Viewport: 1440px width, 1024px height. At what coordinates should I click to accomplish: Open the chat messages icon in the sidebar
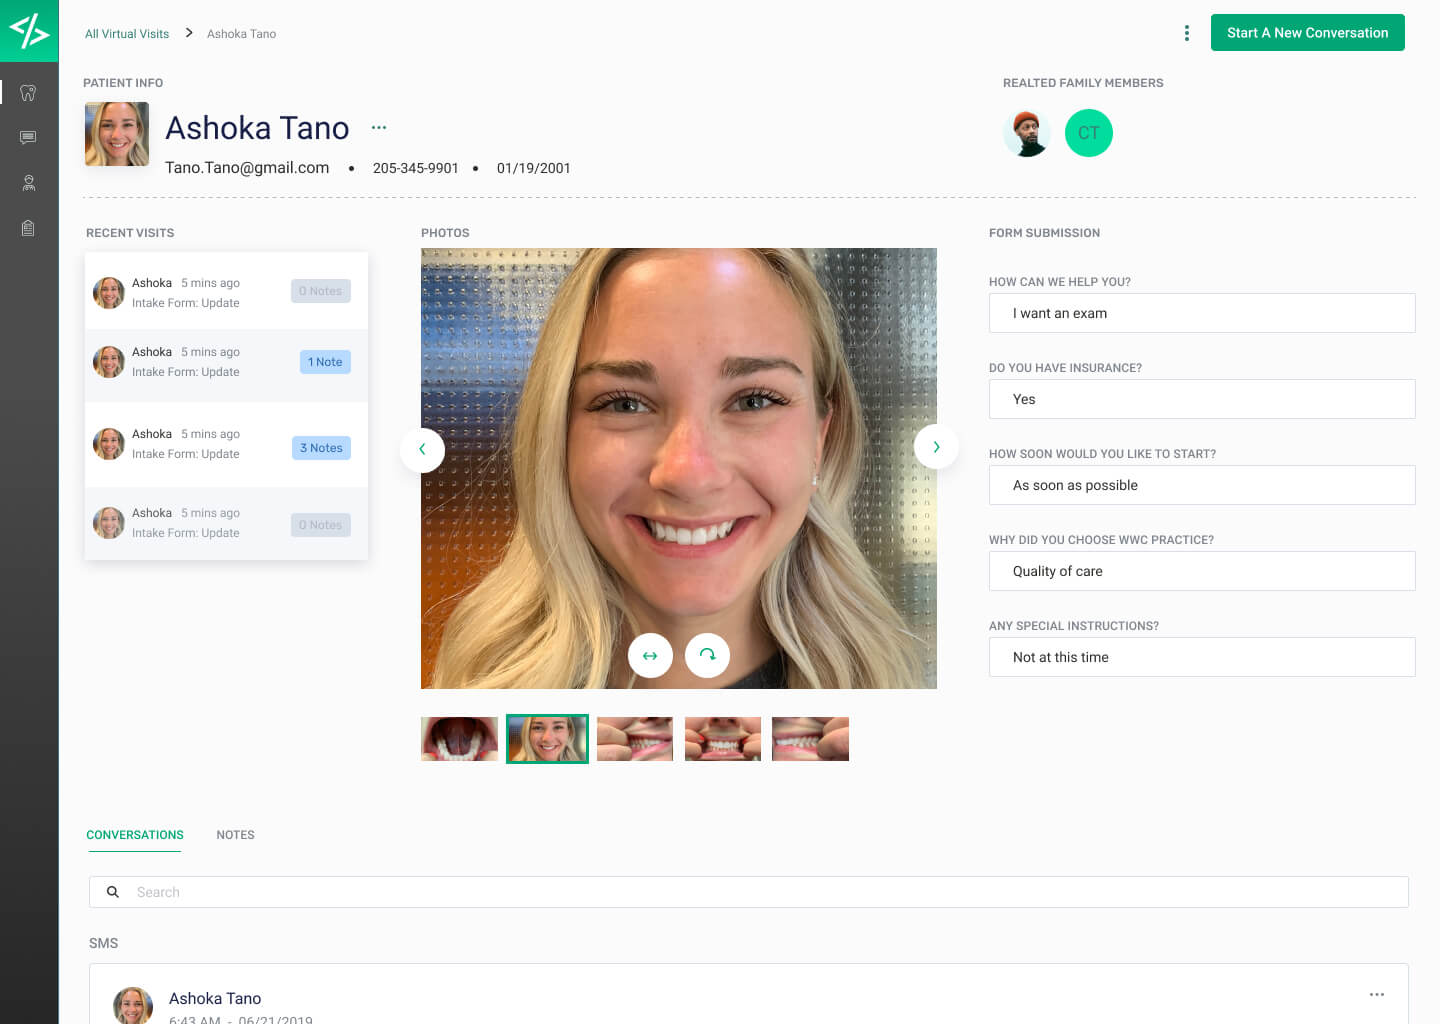coord(28,137)
